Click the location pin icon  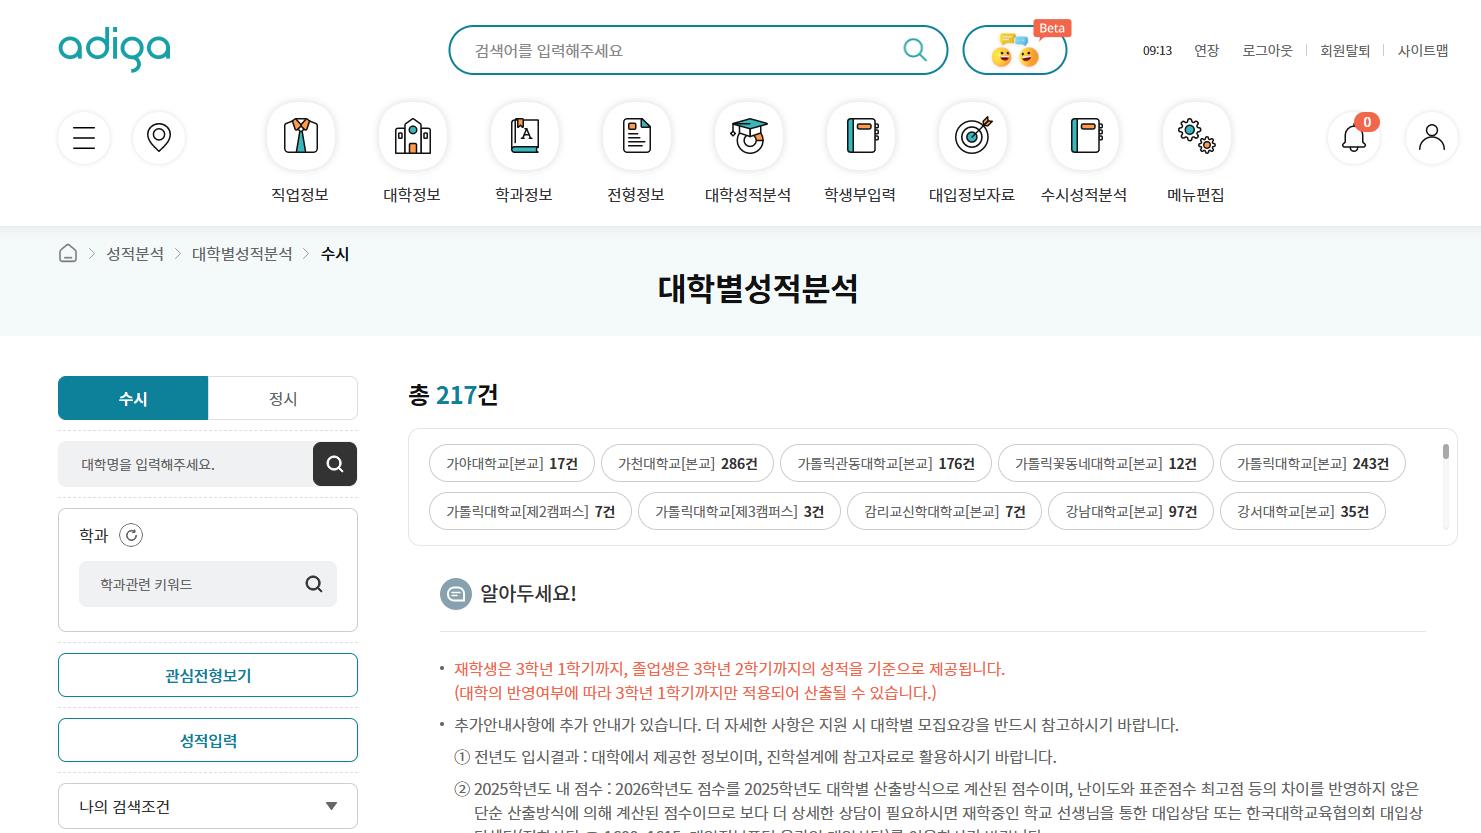[159, 138]
